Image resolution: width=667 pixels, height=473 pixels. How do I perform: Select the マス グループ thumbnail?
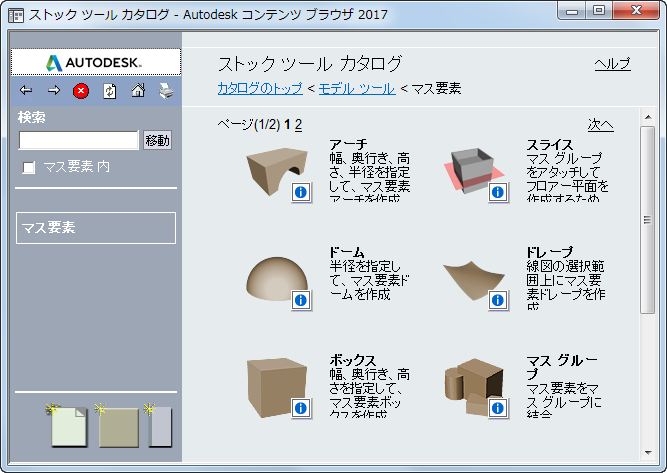click(473, 387)
